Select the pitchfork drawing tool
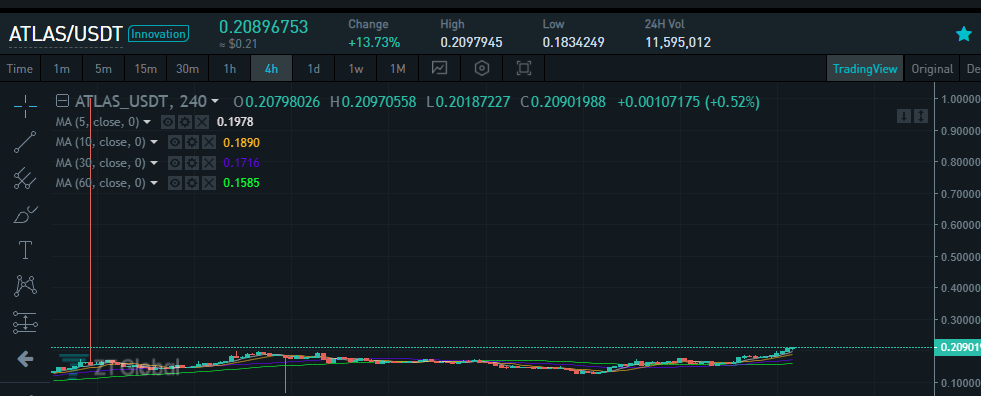The width and height of the screenshot is (981, 396). tap(25, 179)
